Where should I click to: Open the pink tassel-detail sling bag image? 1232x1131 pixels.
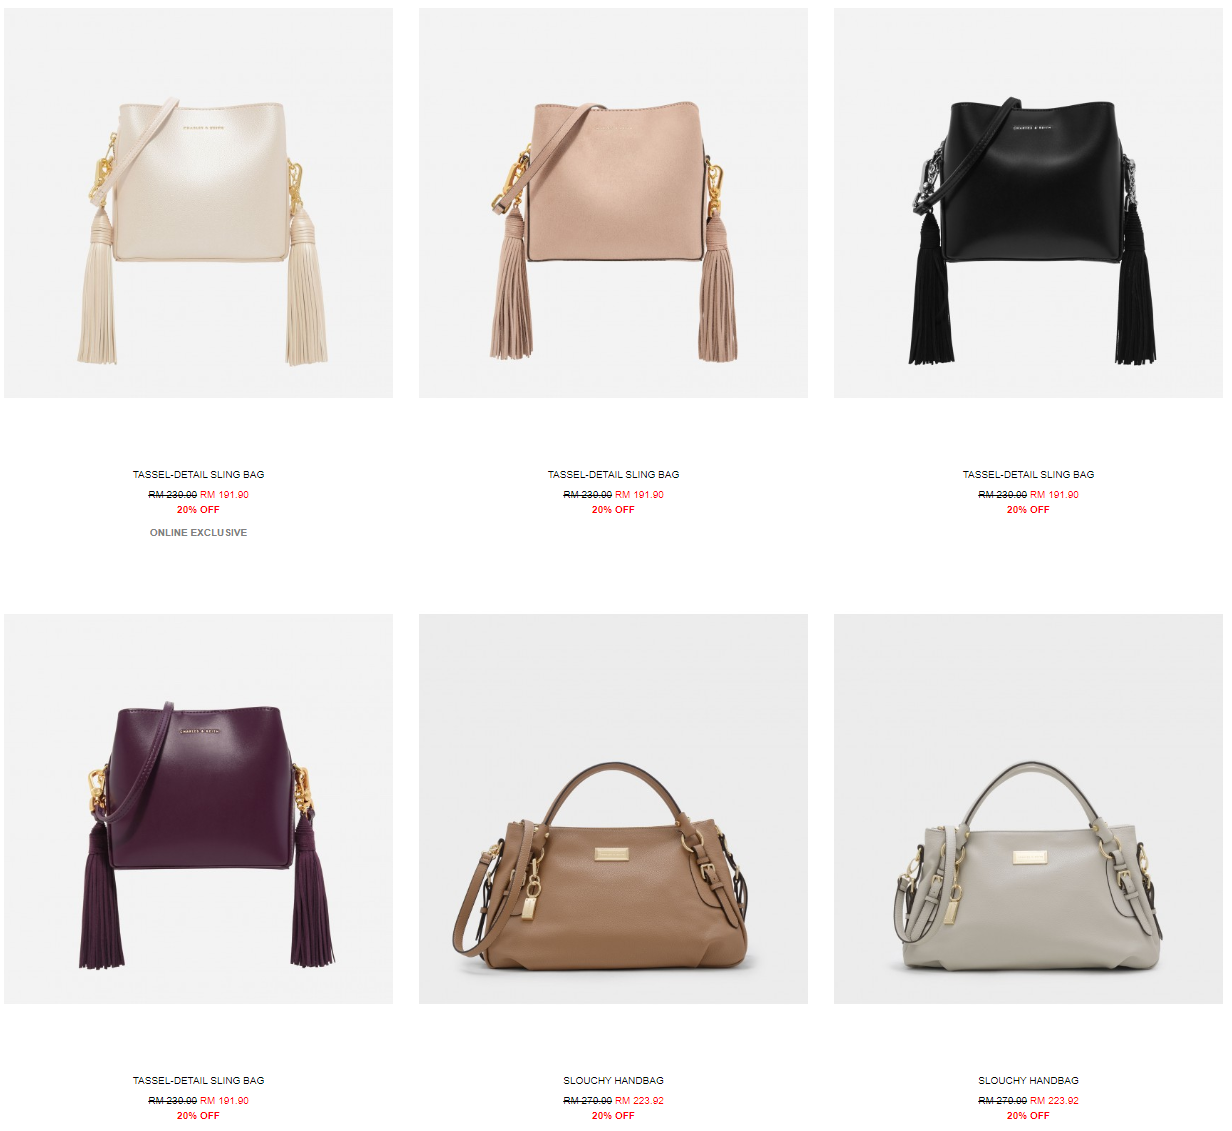point(613,203)
